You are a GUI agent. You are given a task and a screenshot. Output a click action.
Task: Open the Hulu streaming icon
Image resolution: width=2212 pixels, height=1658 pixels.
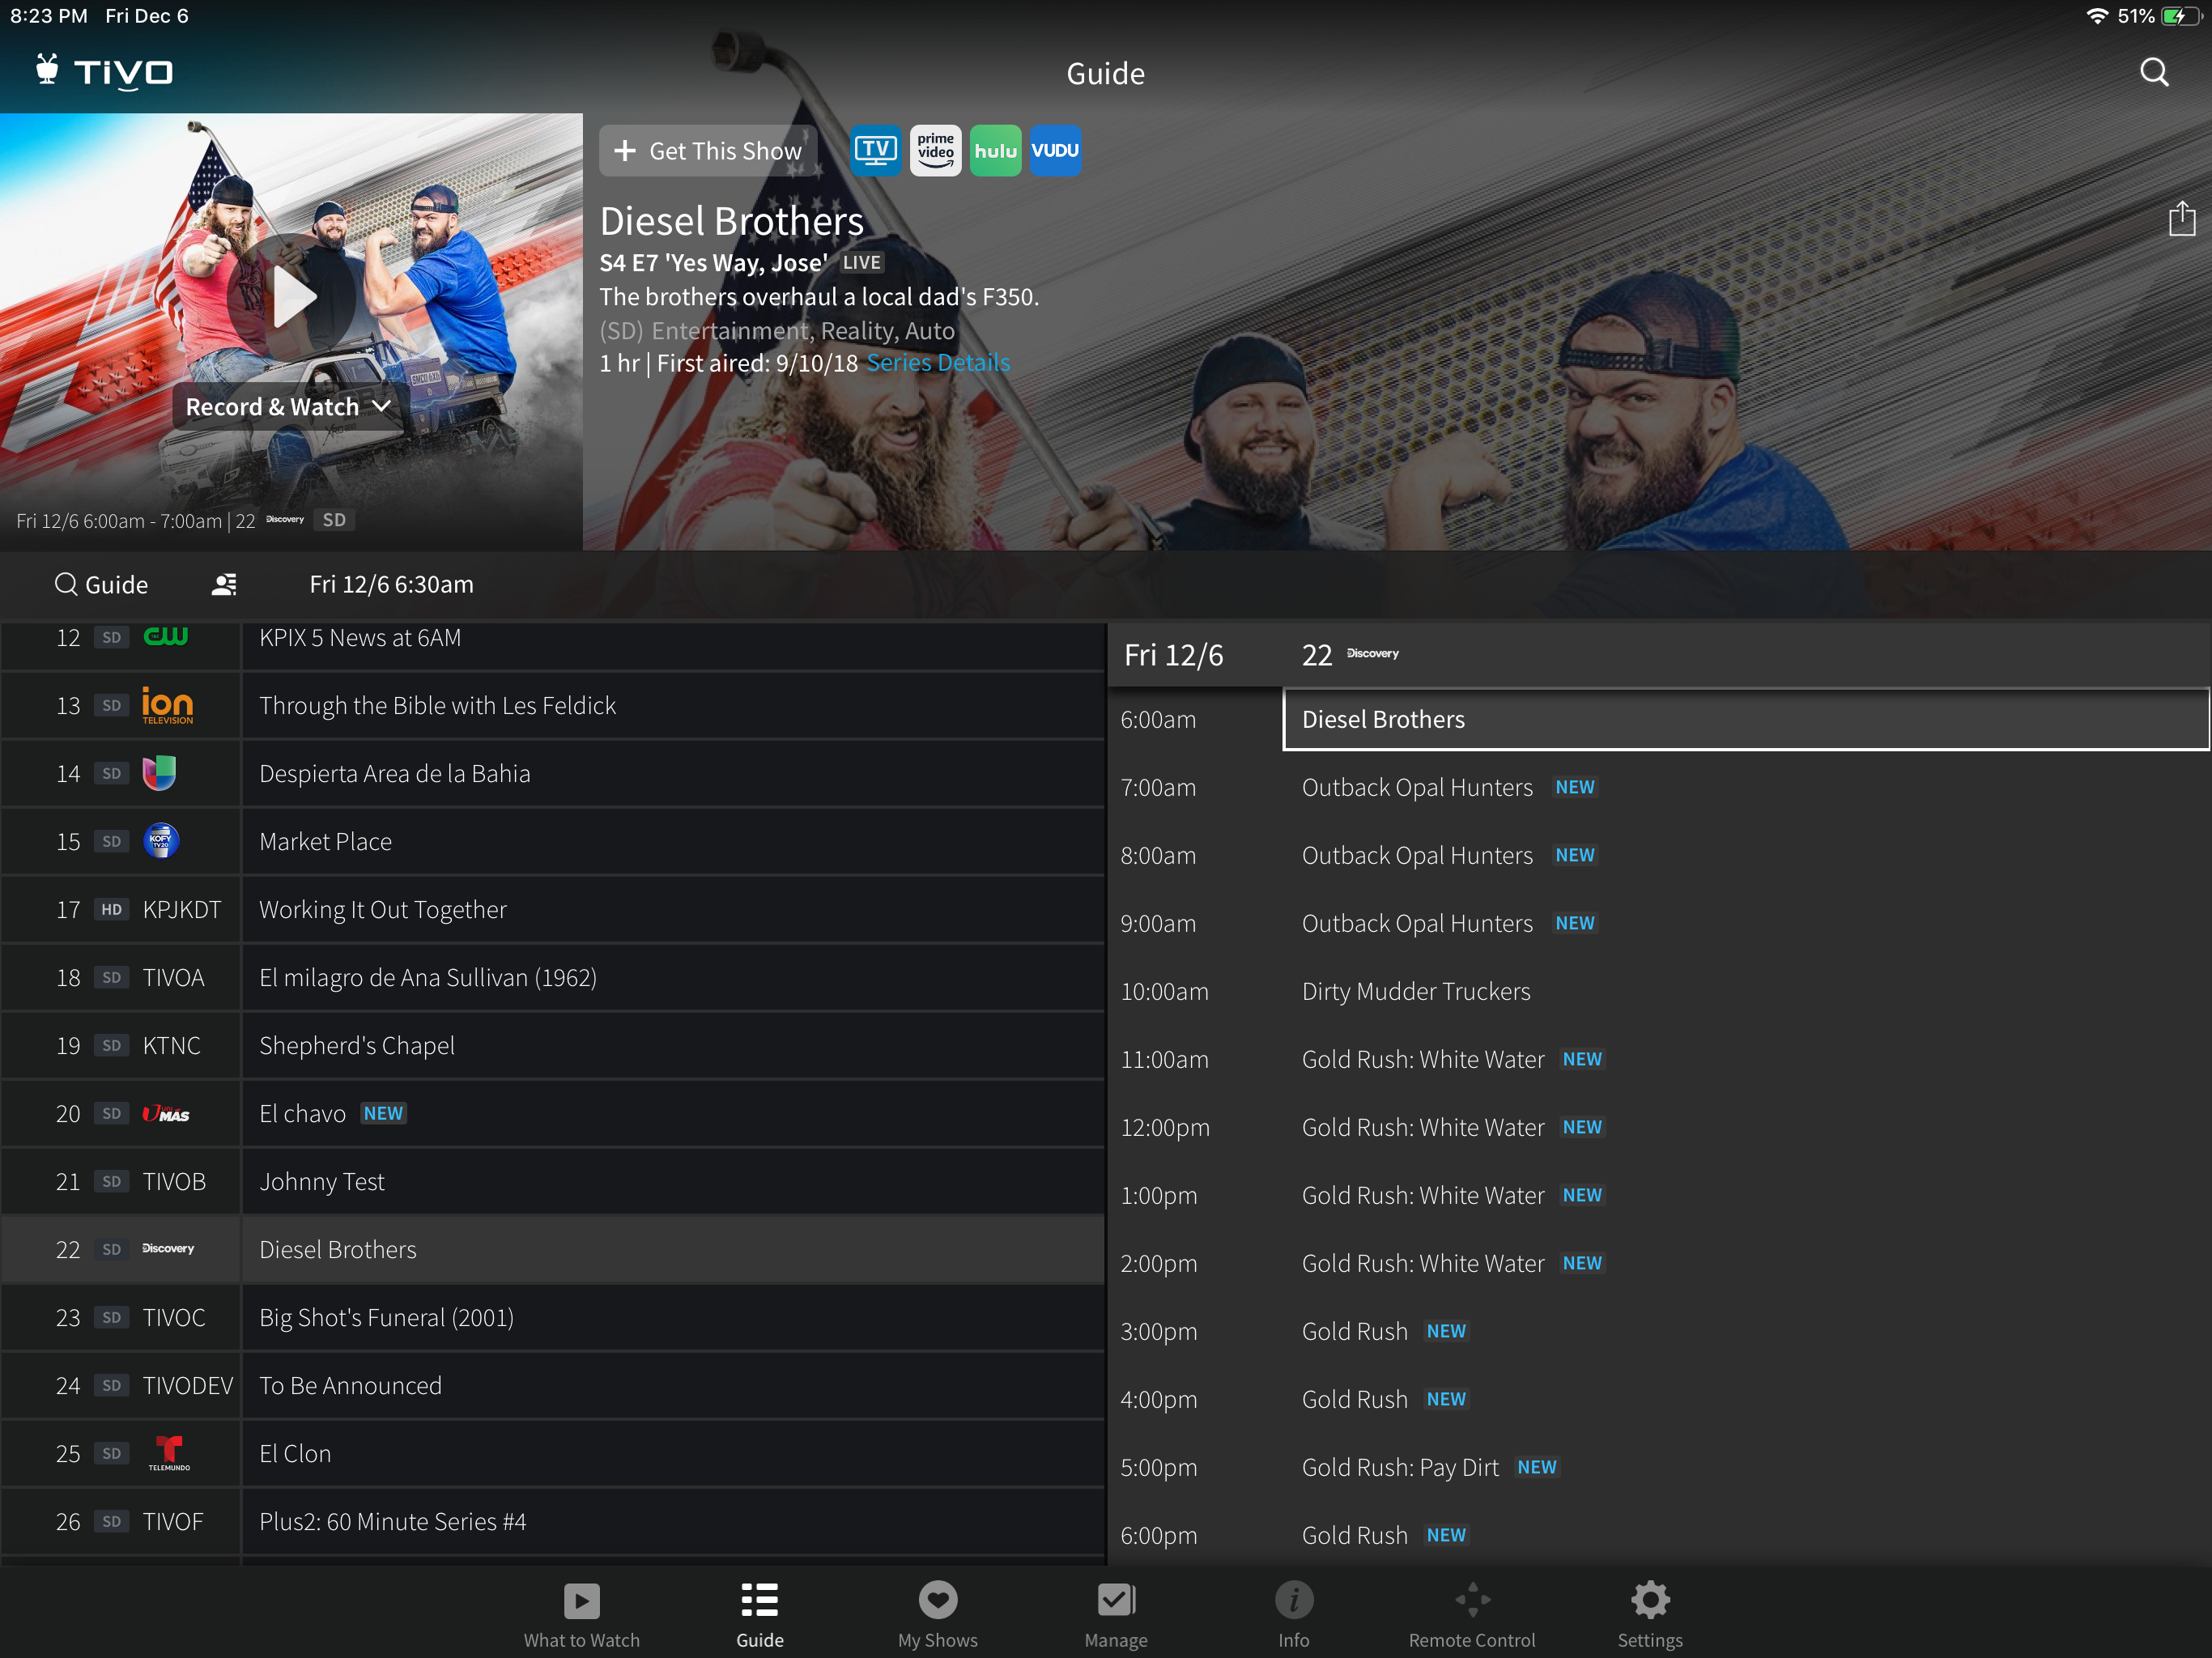tap(995, 151)
